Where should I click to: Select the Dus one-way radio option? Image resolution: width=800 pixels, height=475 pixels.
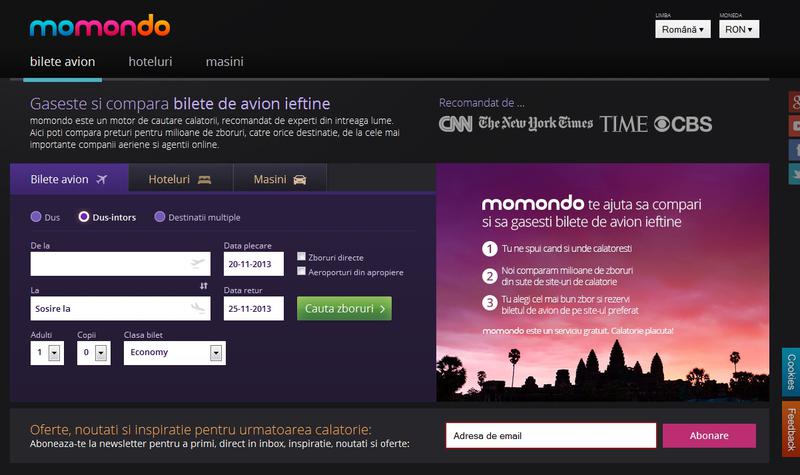coord(37,217)
